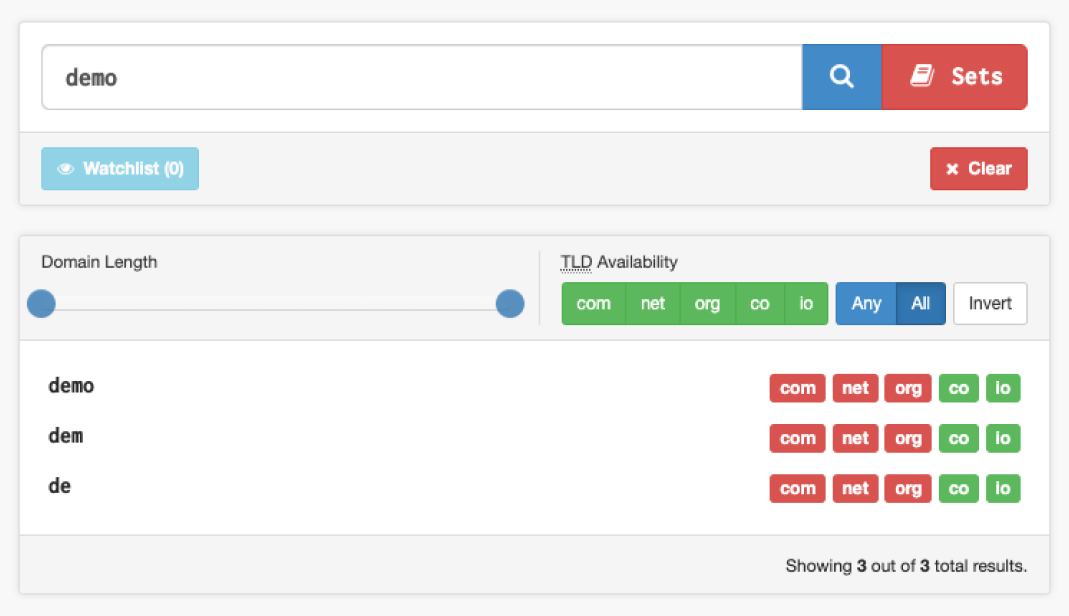Viewport: 1069px width, 616px height.
Task: Toggle the io TLD availability filter
Action: (x=806, y=303)
